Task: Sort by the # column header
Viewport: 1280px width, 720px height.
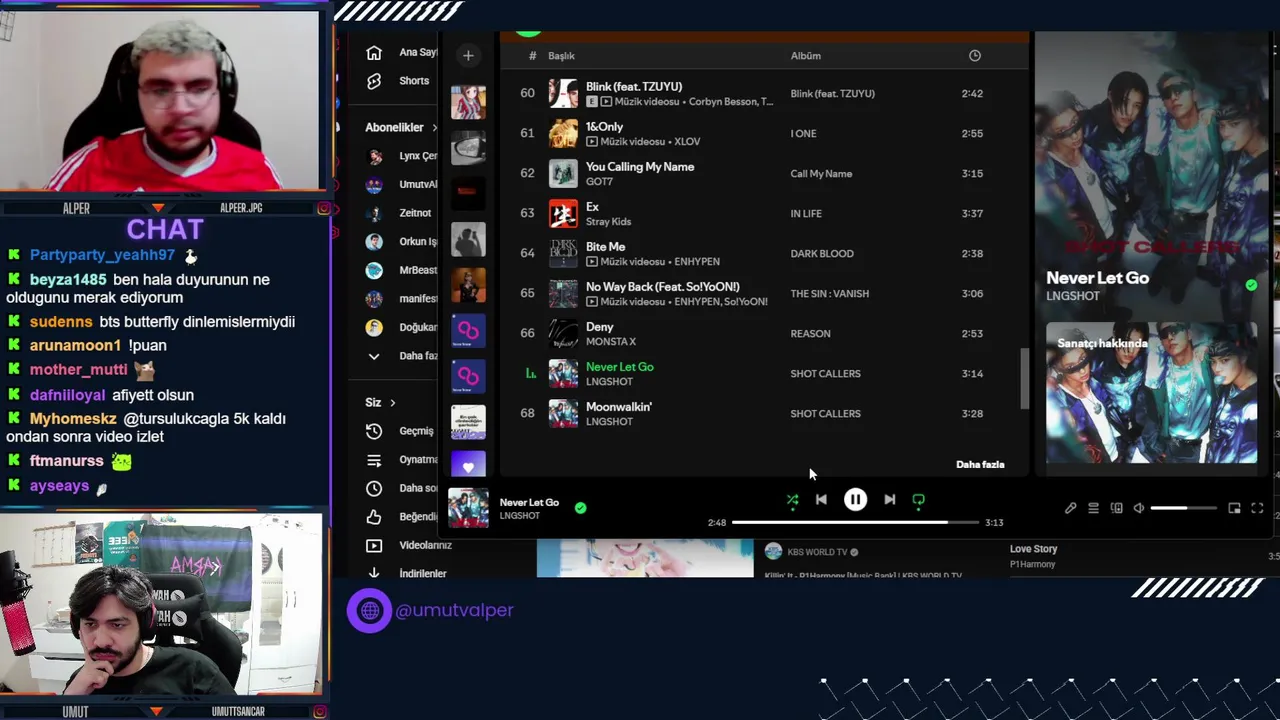Action: coord(532,56)
